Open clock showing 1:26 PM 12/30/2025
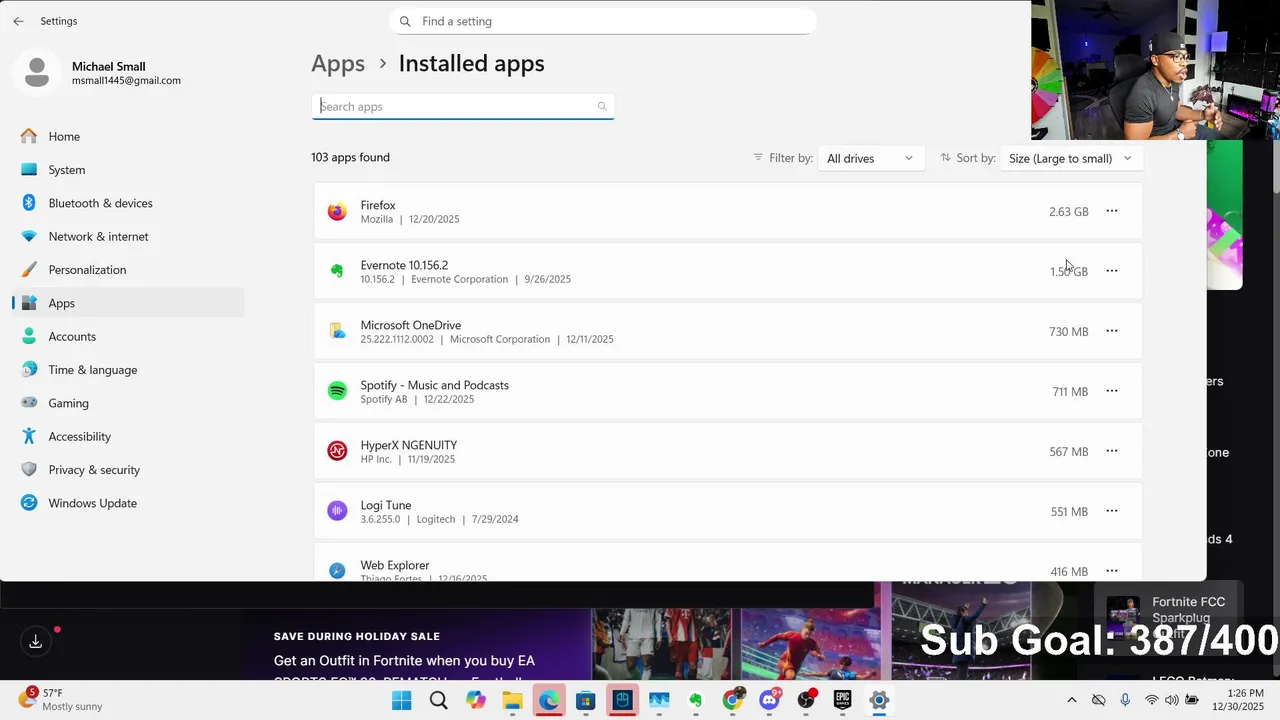 coord(1238,699)
